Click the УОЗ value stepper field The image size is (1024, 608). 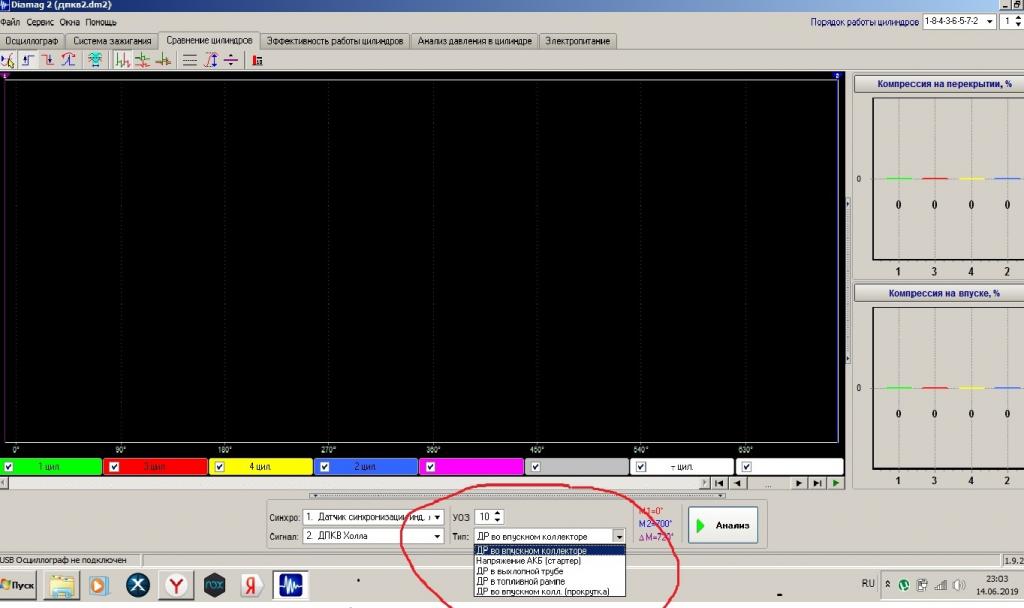(x=489, y=517)
